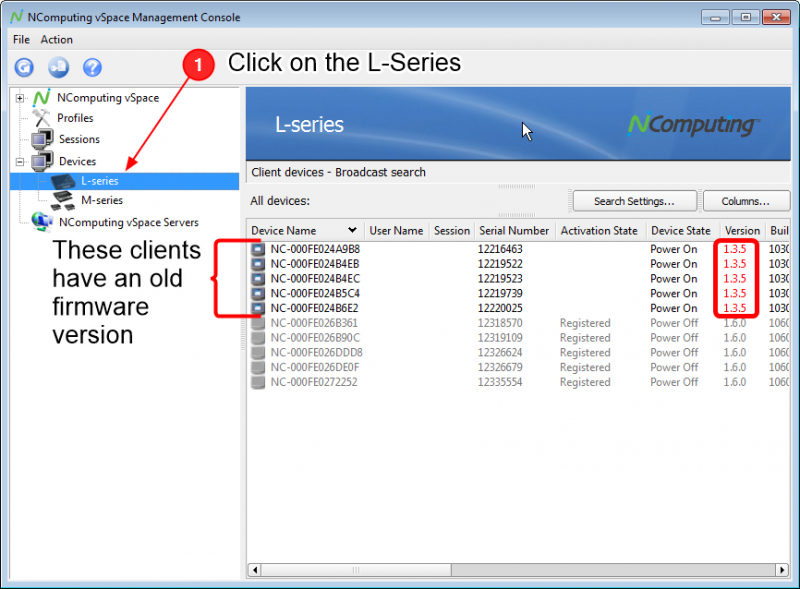Click greyed icon for NC-000FE026B90C
Image resolution: width=800 pixels, height=589 pixels.
point(258,338)
